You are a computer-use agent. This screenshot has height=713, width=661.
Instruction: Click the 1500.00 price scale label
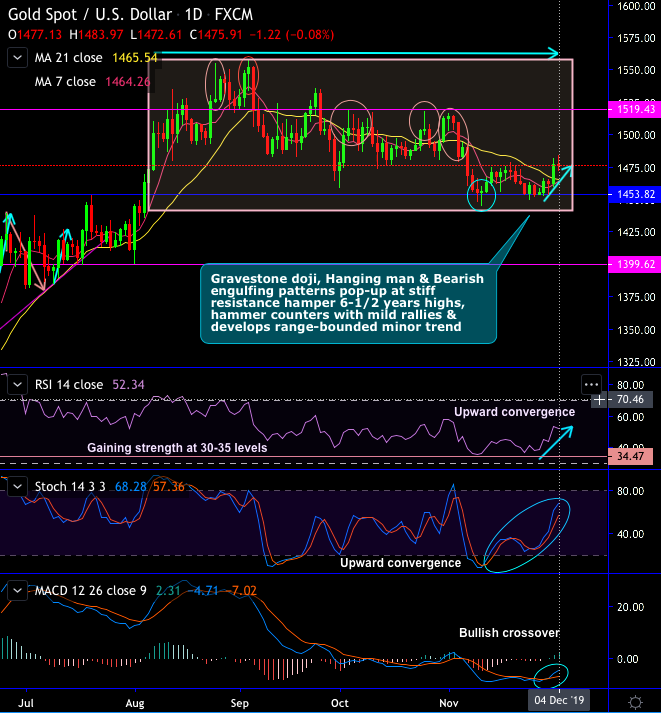pyautogui.click(x=636, y=135)
